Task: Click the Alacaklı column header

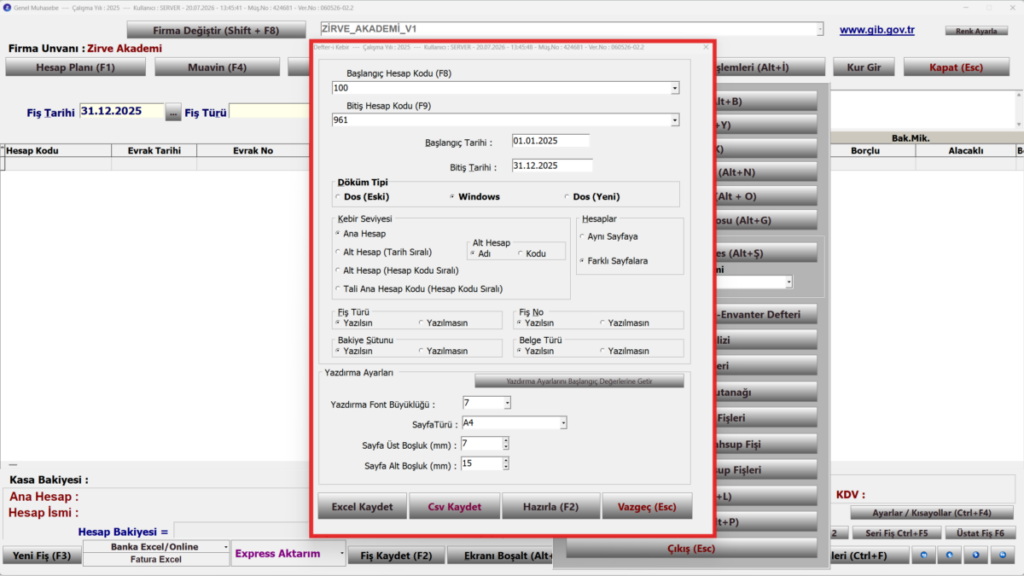Action: coord(965,150)
